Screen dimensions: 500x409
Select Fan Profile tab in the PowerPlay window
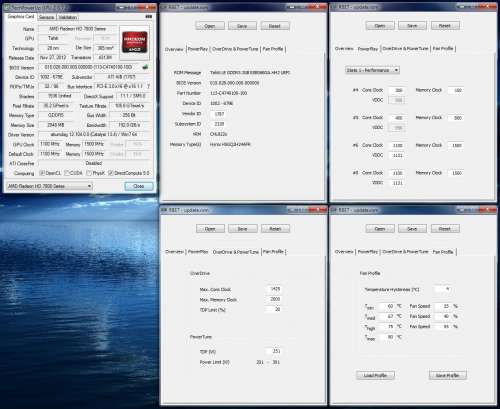pos(443,49)
